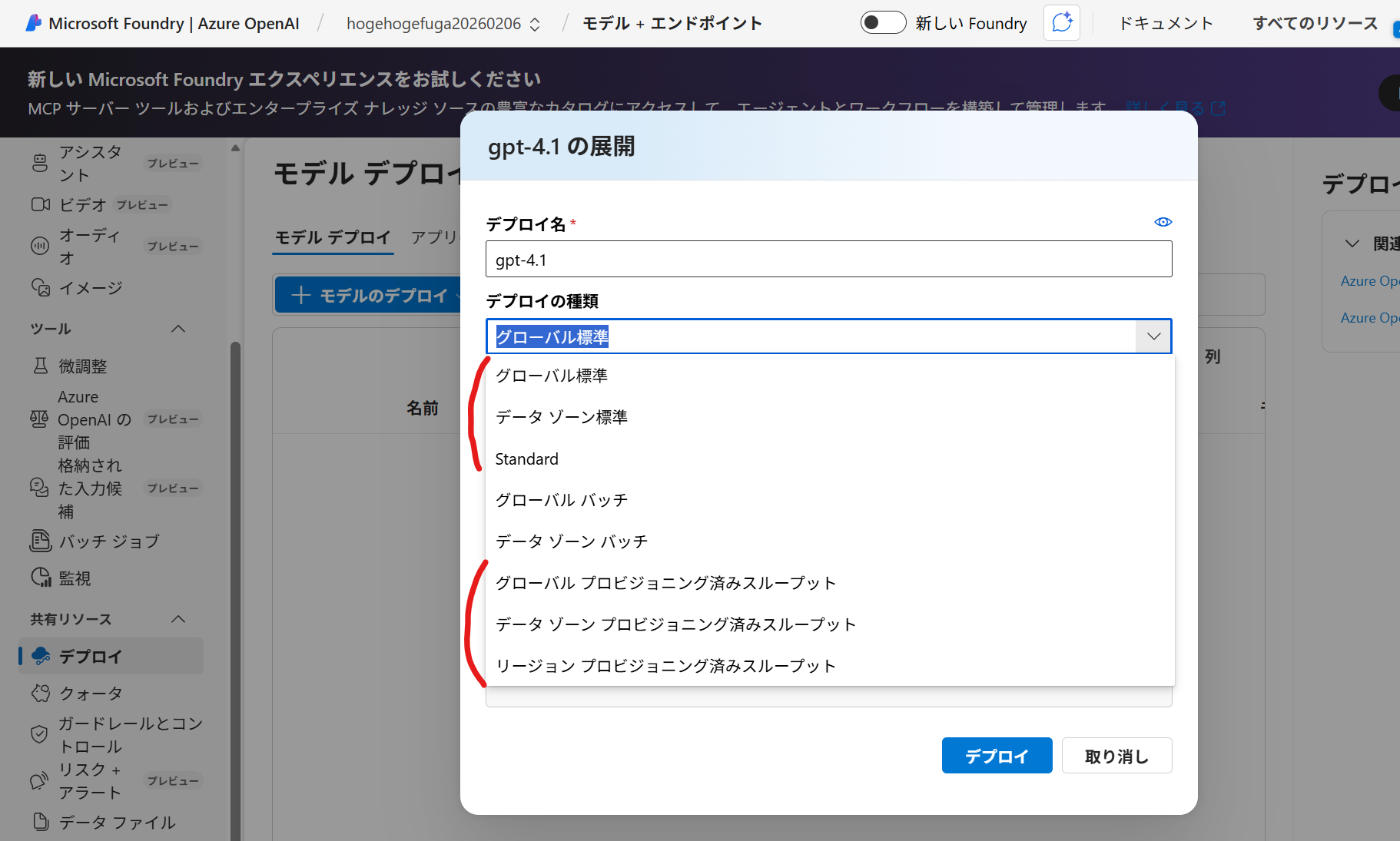Click the balance scale evaluation icon

pos(40,420)
